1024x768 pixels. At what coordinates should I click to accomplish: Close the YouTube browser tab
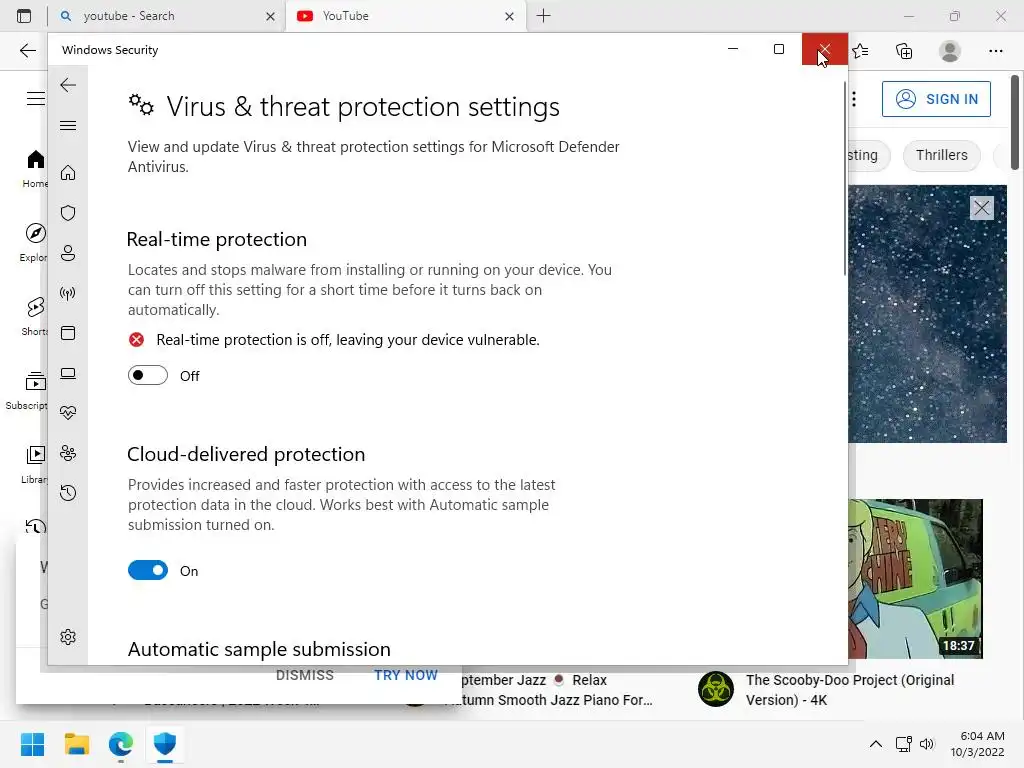point(509,16)
